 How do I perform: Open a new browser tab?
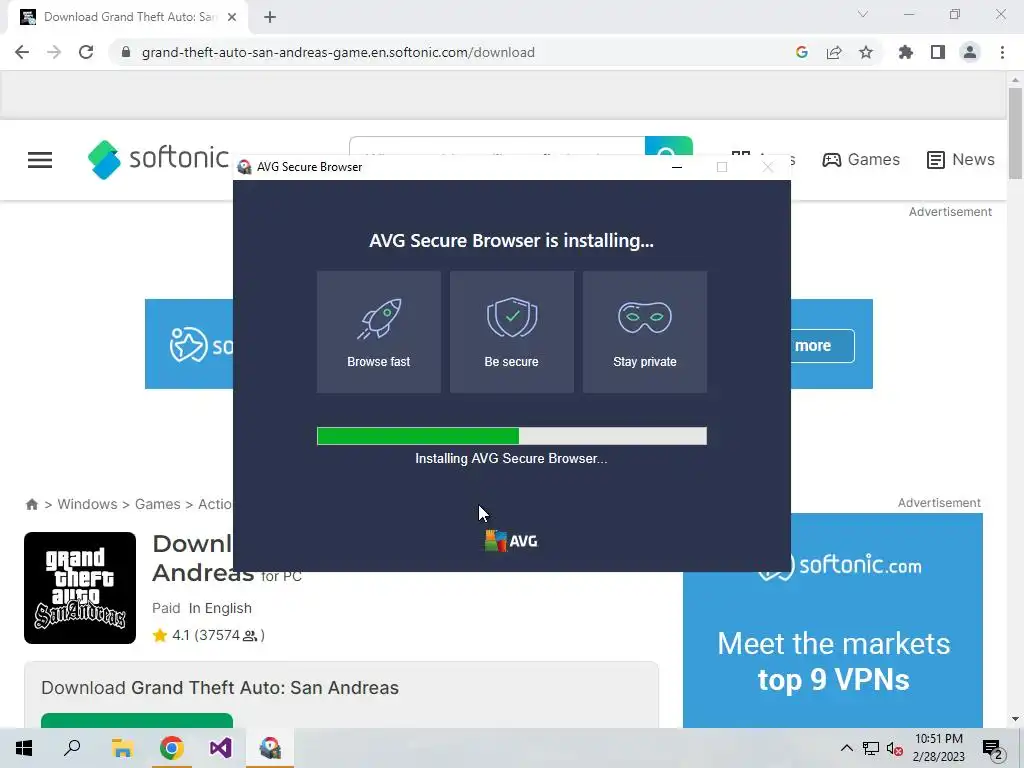click(270, 18)
